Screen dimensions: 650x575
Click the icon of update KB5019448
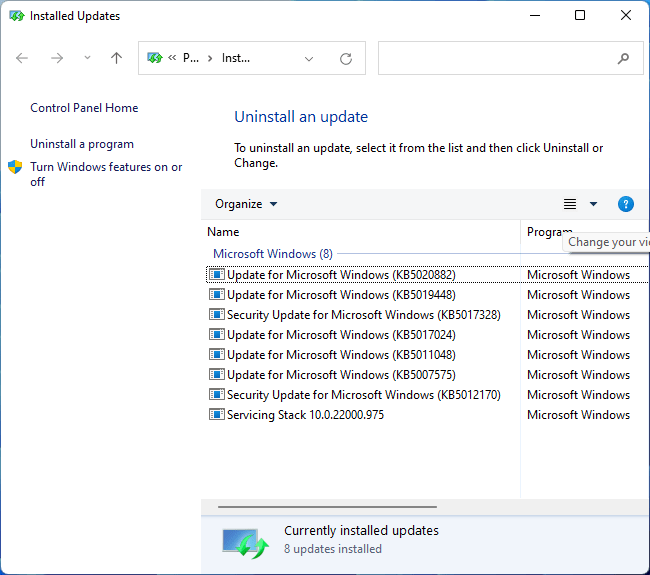[217, 294]
